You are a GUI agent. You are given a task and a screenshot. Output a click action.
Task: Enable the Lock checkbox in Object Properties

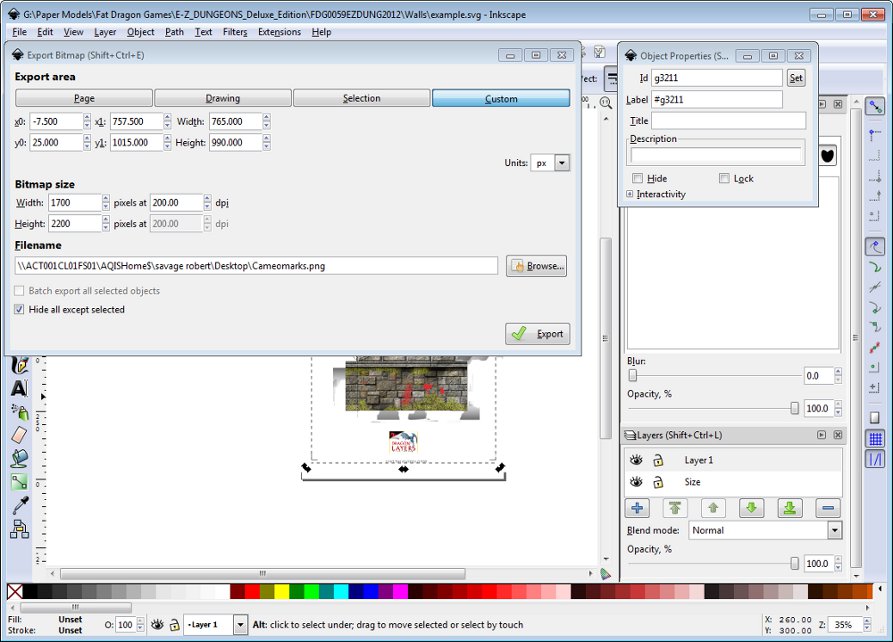(x=724, y=179)
